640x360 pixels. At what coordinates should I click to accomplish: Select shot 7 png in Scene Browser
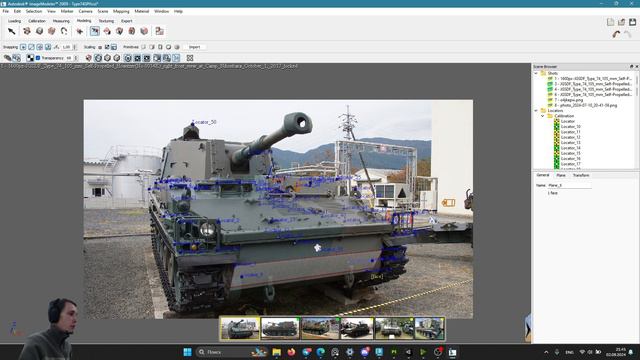[568, 100]
